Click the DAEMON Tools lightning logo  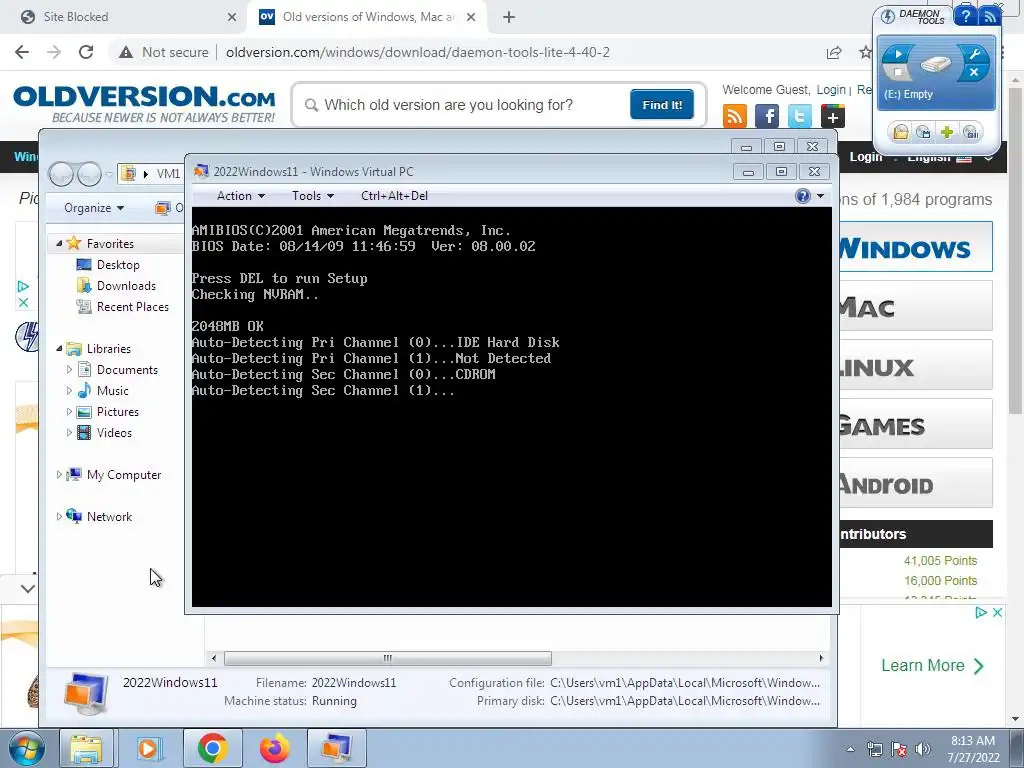(x=888, y=16)
